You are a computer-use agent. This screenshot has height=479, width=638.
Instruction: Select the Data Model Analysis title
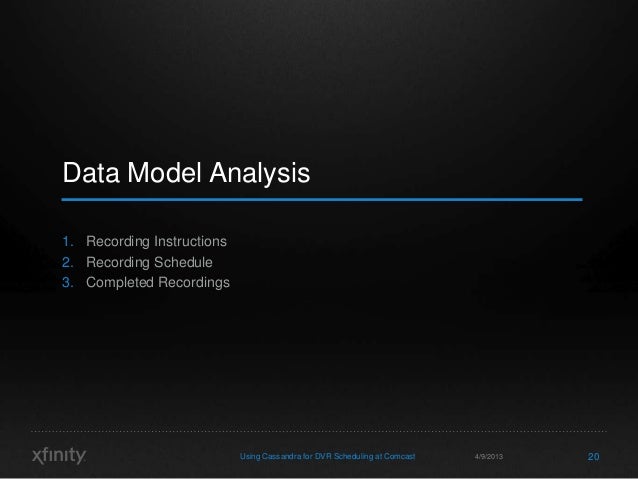(x=186, y=173)
